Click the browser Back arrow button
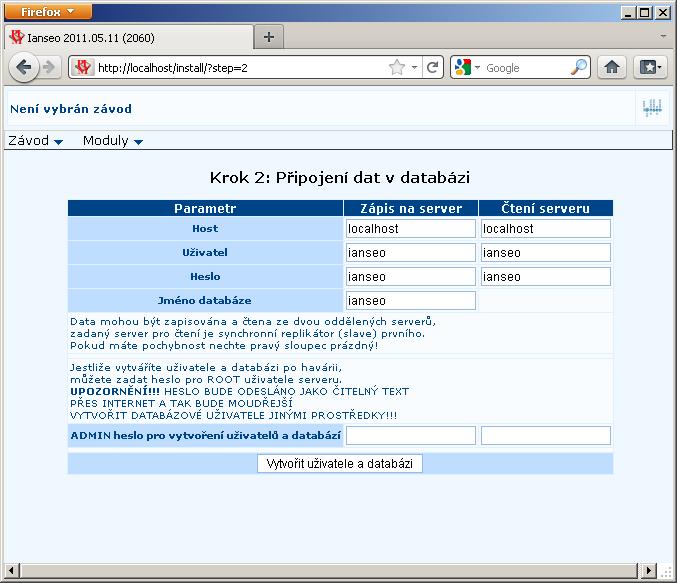This screenshot has width=677, height=583. (x=23, y=67)
